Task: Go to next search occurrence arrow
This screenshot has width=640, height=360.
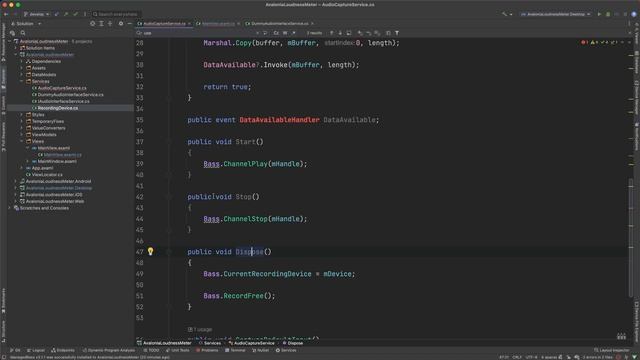Action: [x=340, y=33]
